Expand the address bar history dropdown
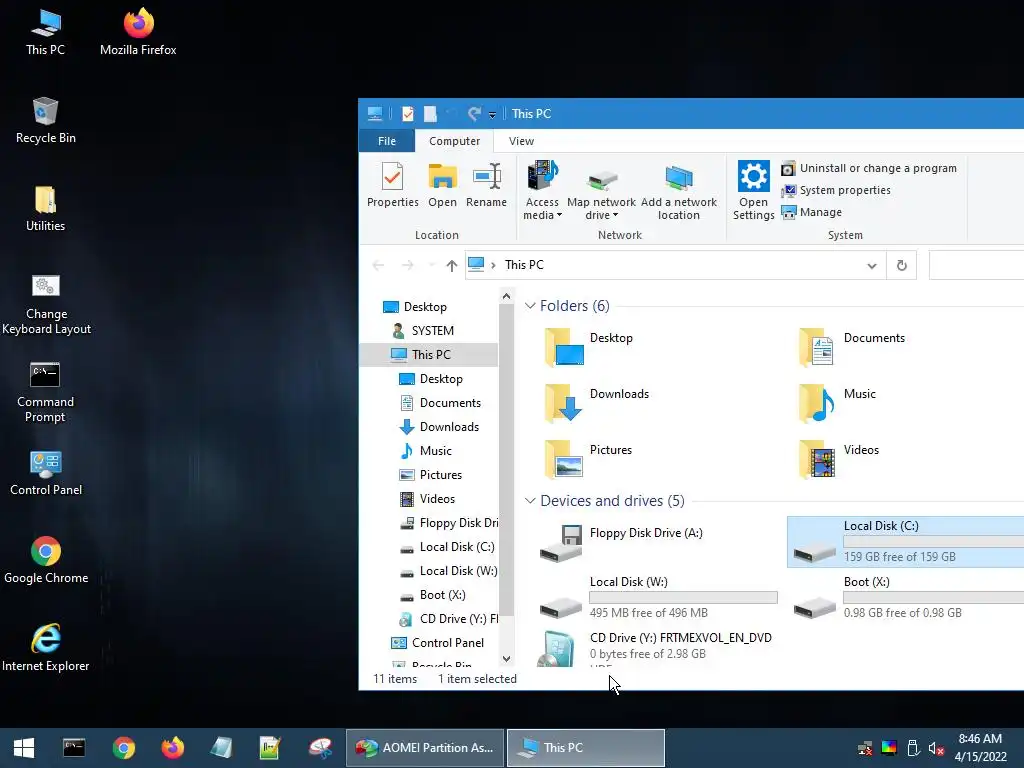 pos(872,266)
